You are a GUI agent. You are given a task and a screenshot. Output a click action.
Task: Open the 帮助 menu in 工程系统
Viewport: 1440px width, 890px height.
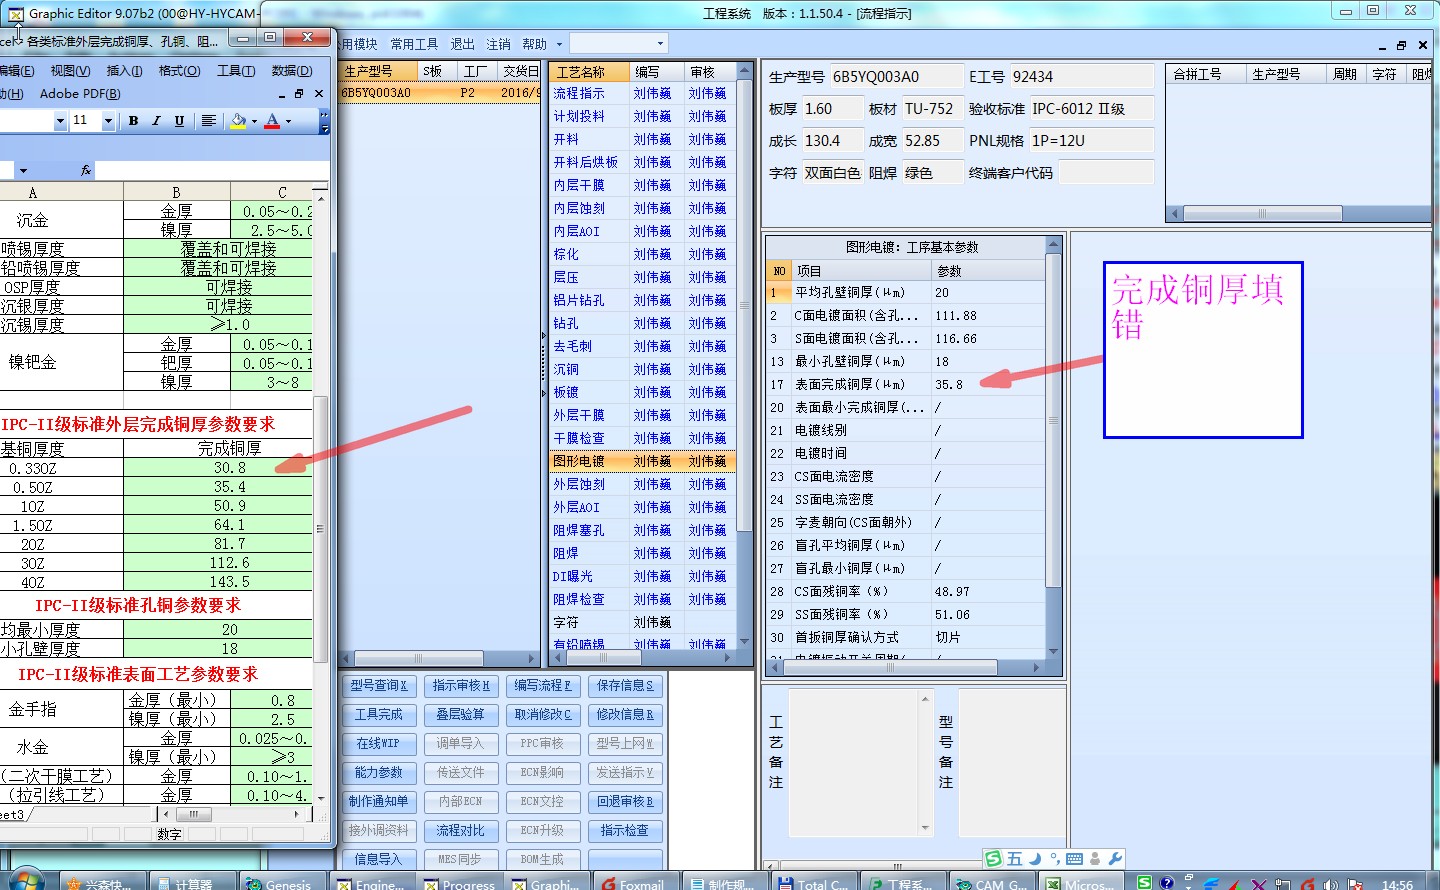pyautogui.click(x=535, y=44)
